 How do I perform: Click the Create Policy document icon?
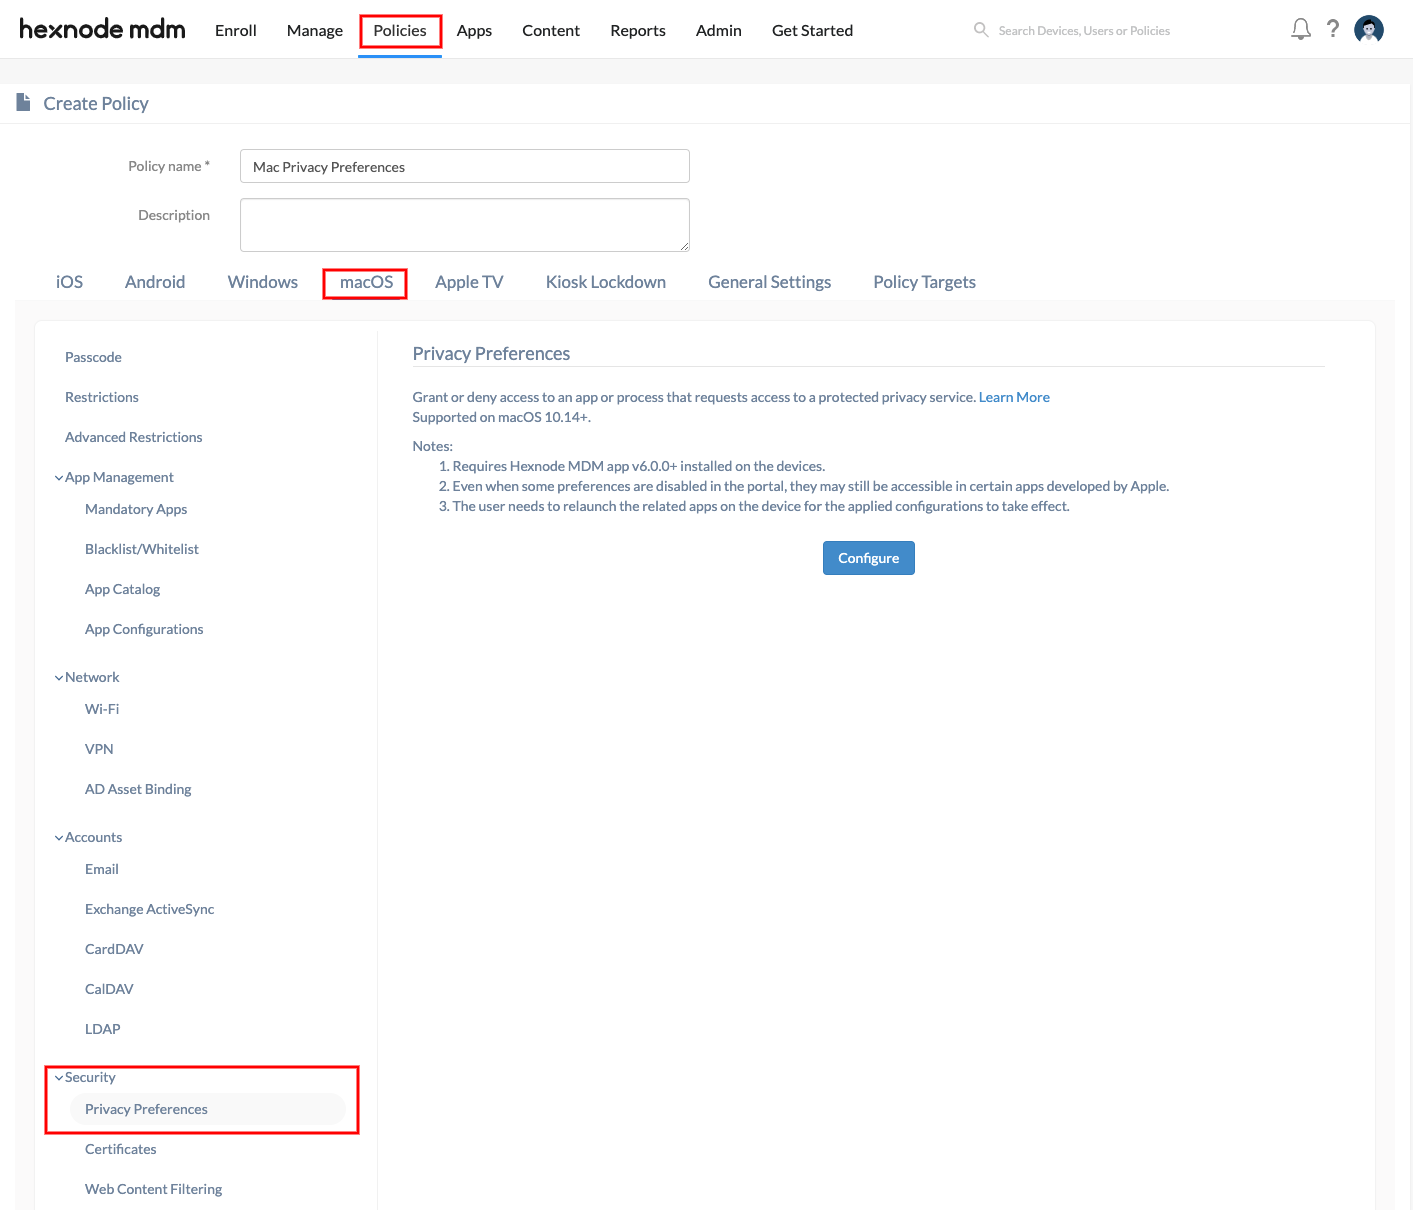coord(23,102)
